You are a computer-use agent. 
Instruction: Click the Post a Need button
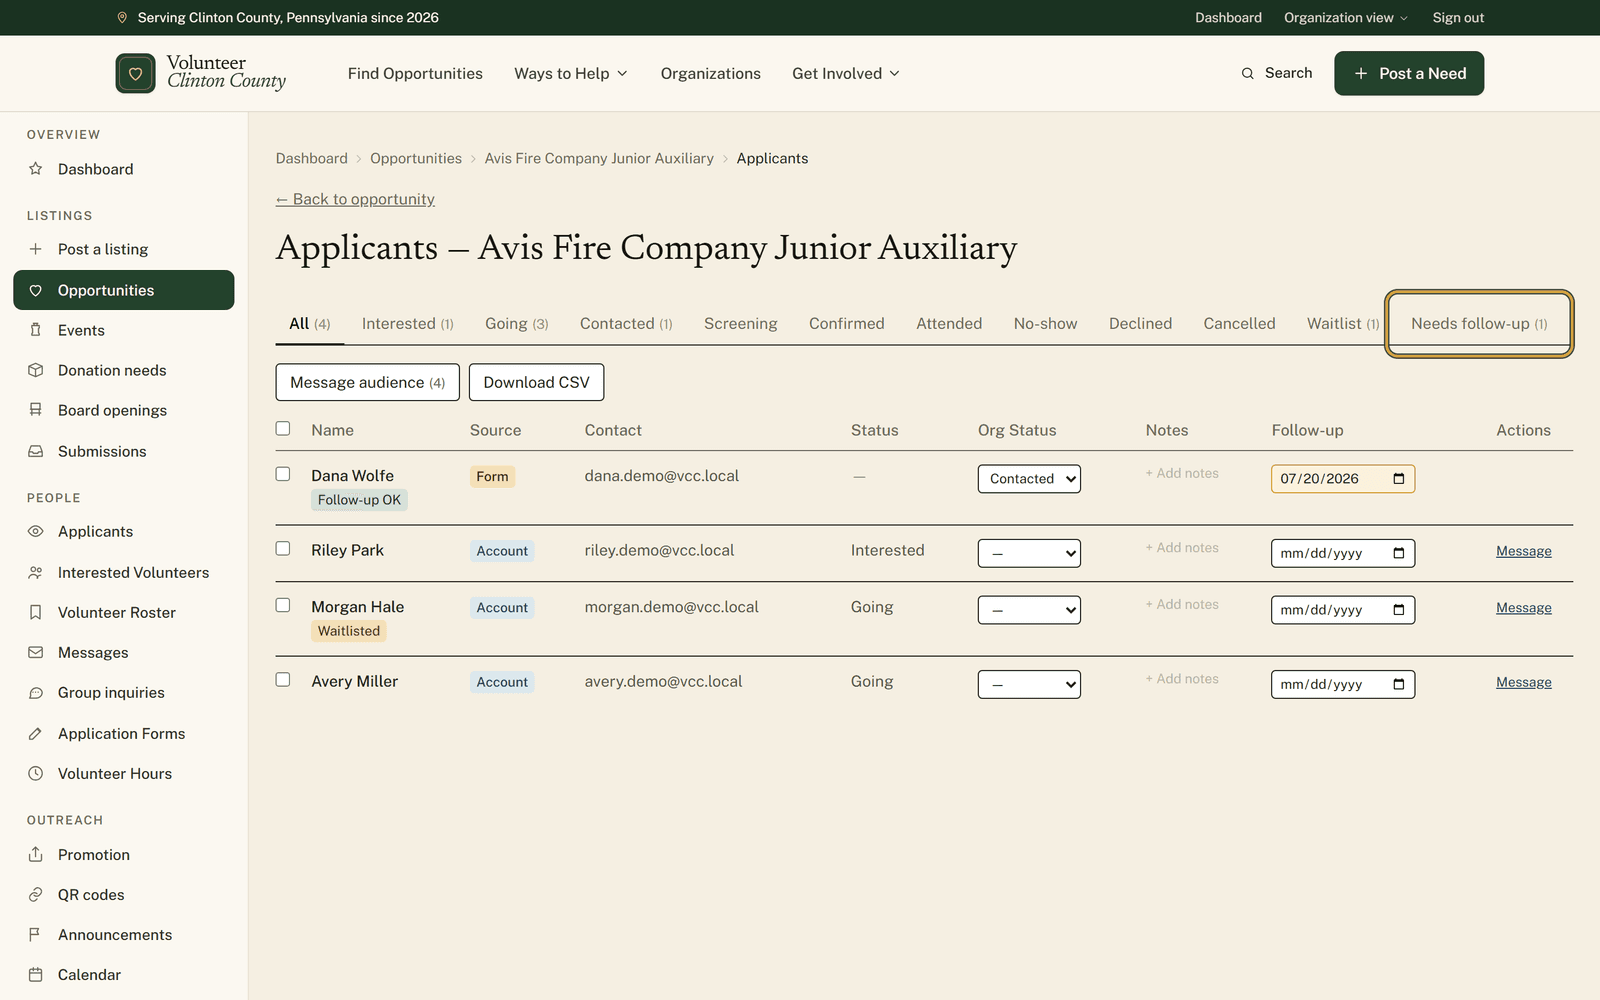1409,74
